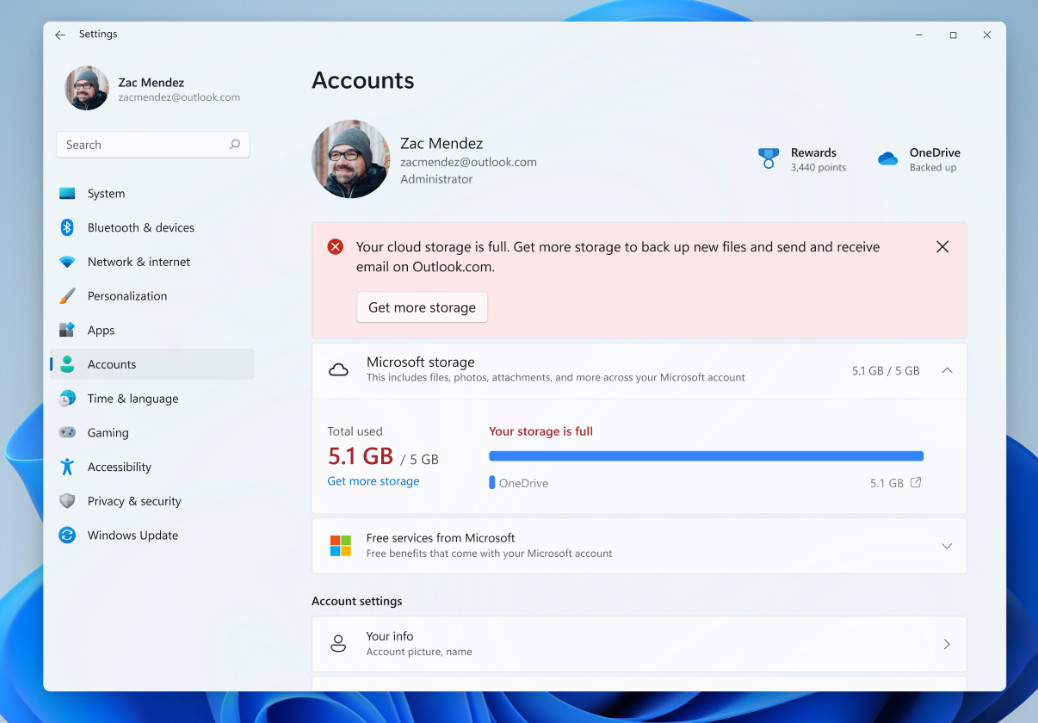
Task: Go to System settings
Action: [106, 194]
